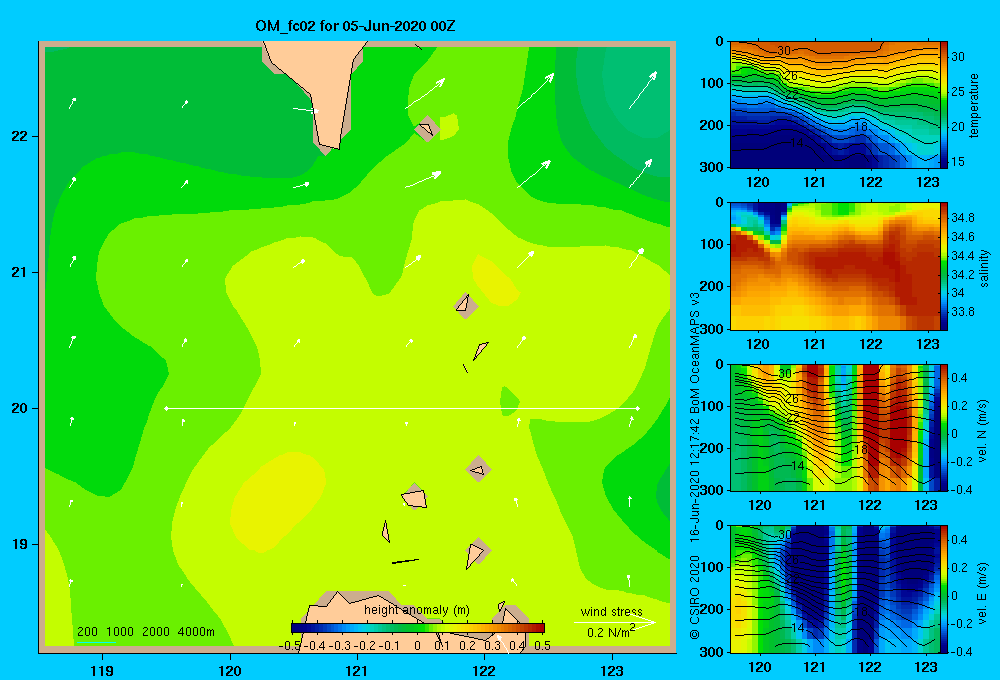Click the vel. E depth section plot
The height and width of the screenshot is (680, 1000).
pos(835,589)
